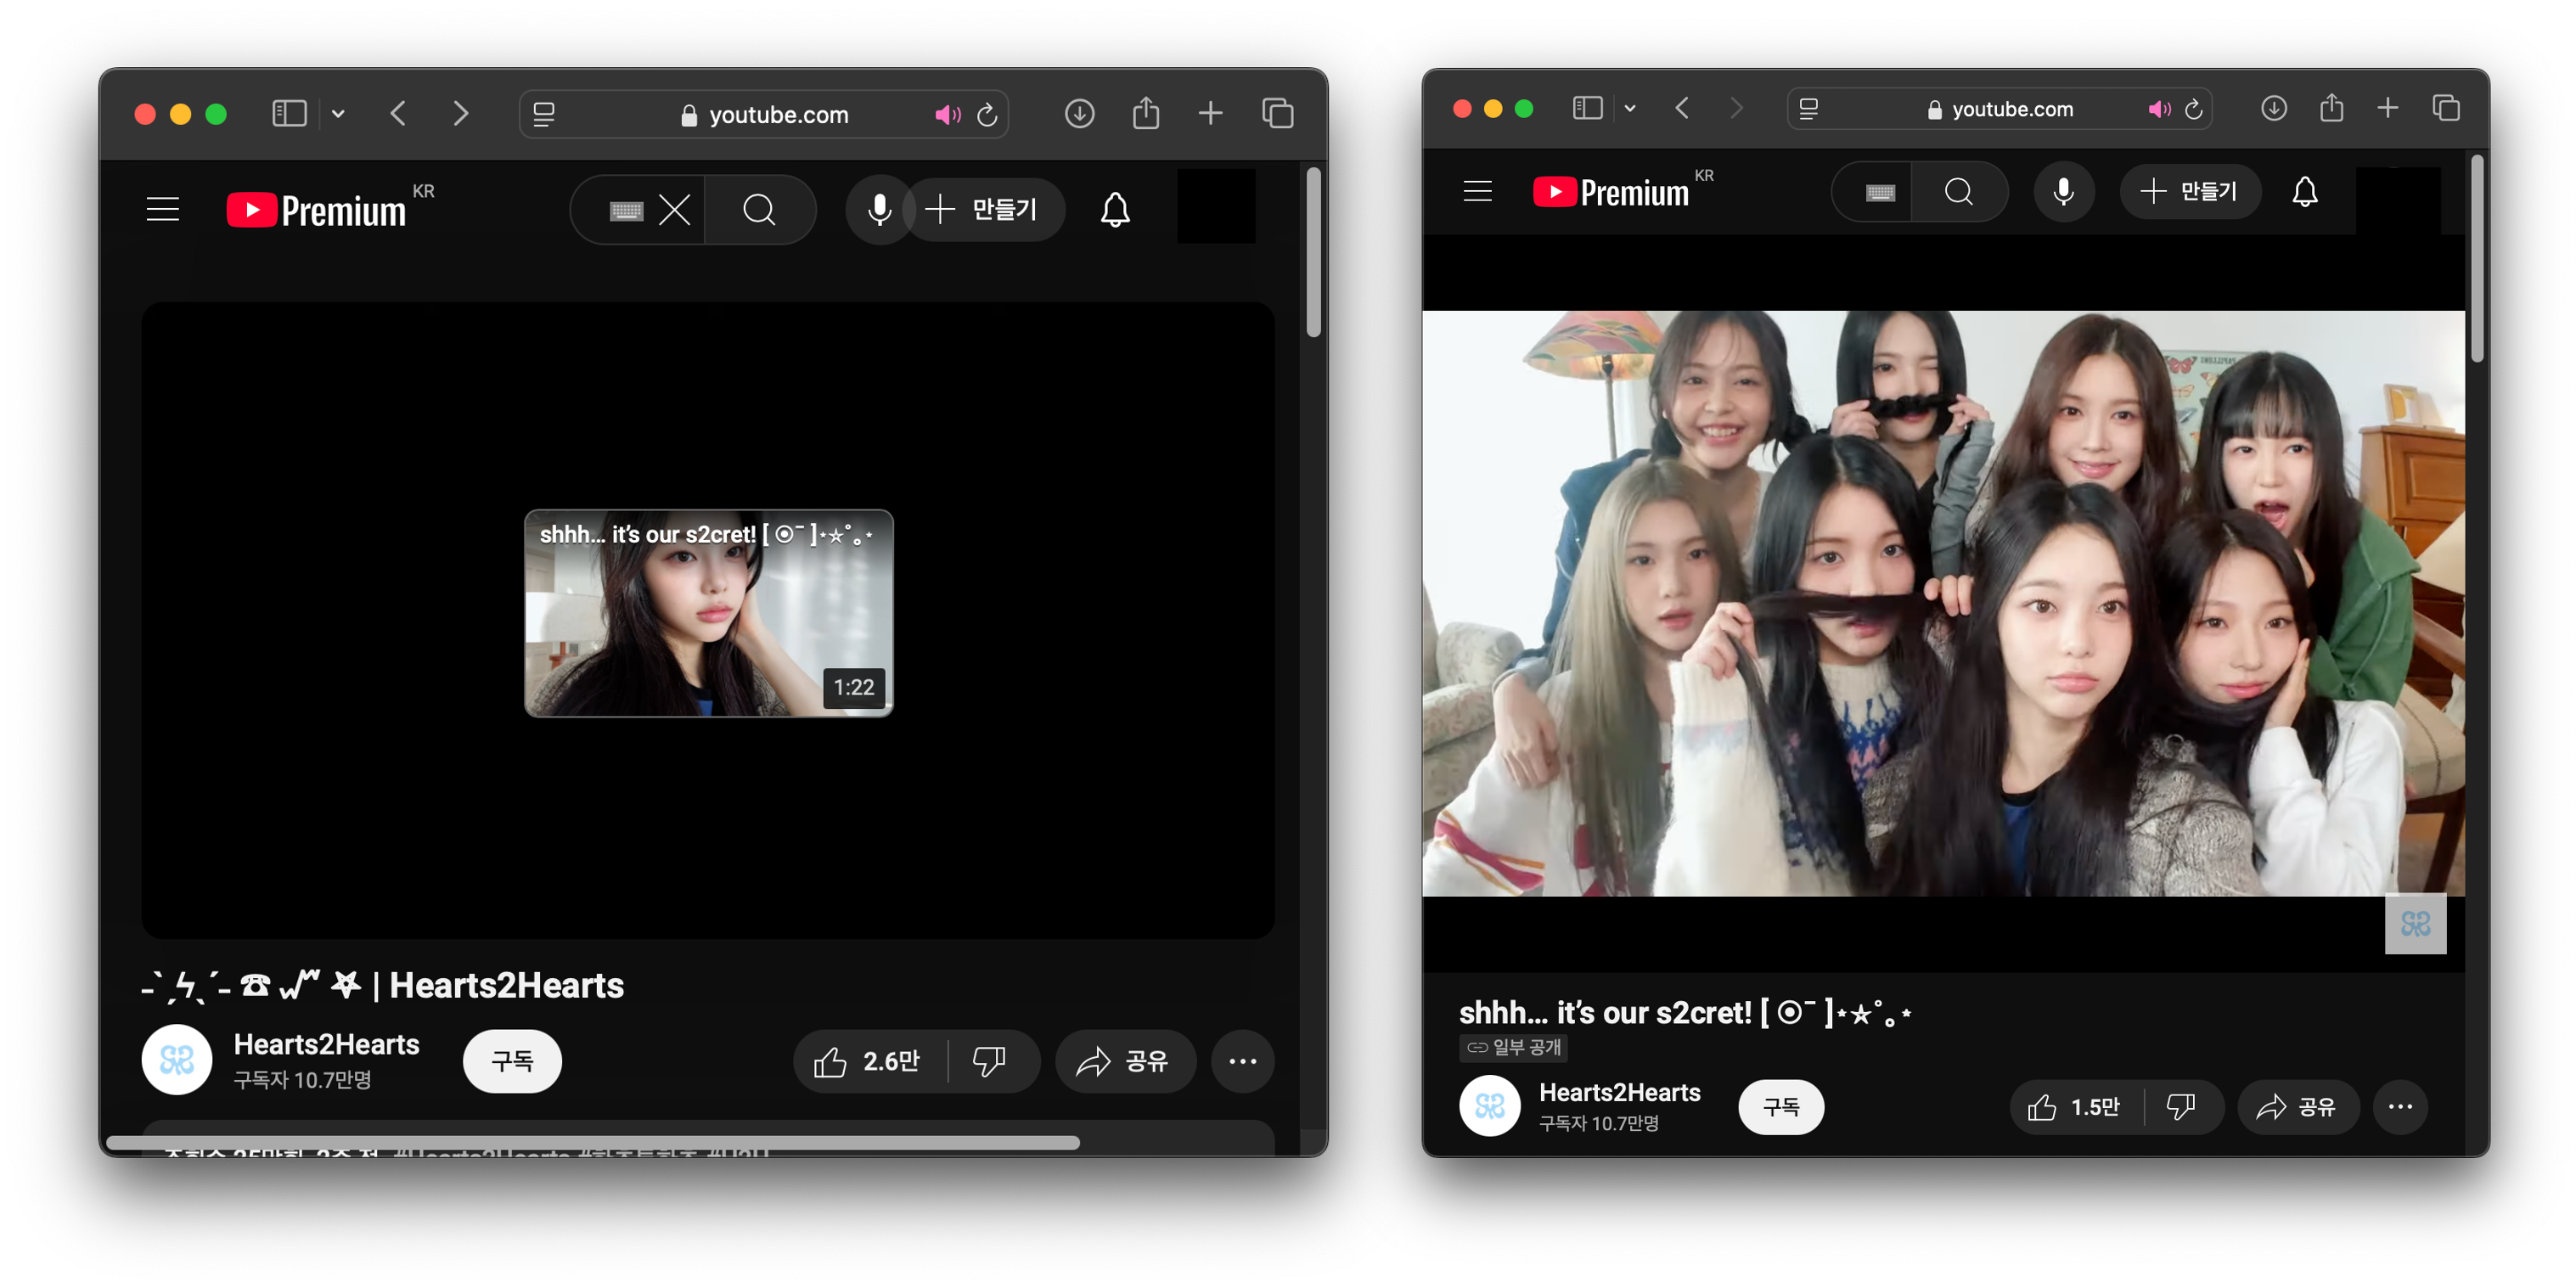
Task: Open Safari downloads icon in right window
Action: coord(2273,108)
